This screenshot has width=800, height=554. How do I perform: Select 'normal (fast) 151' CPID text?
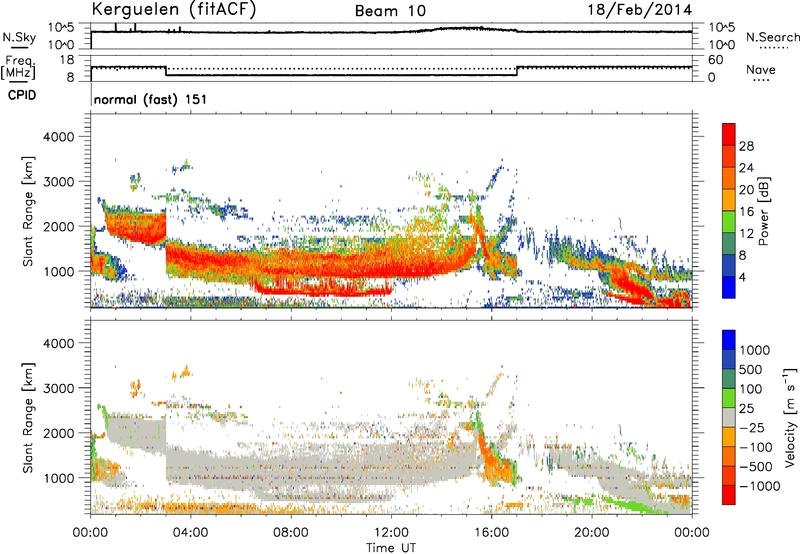pyautogui.click(x=151, y=99)
